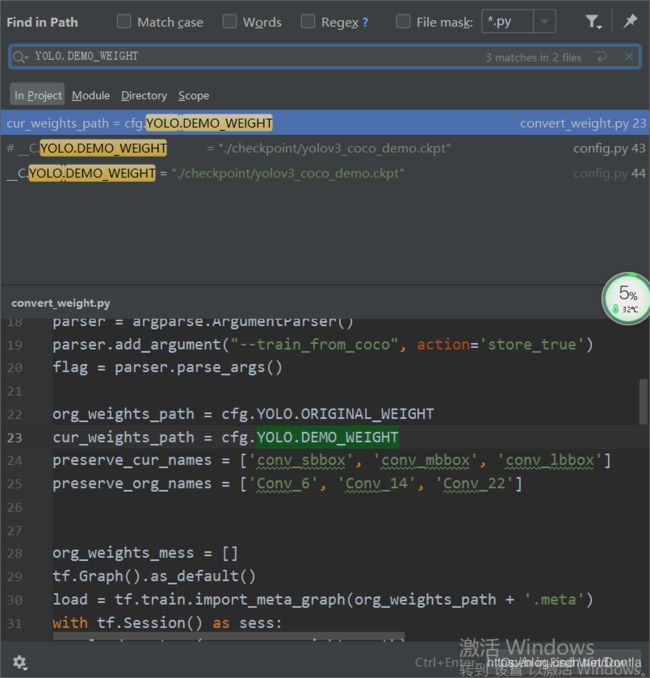Screen dimensions: 650x678
Task: Enable the Match case checkbox
Action: (124, 21)
